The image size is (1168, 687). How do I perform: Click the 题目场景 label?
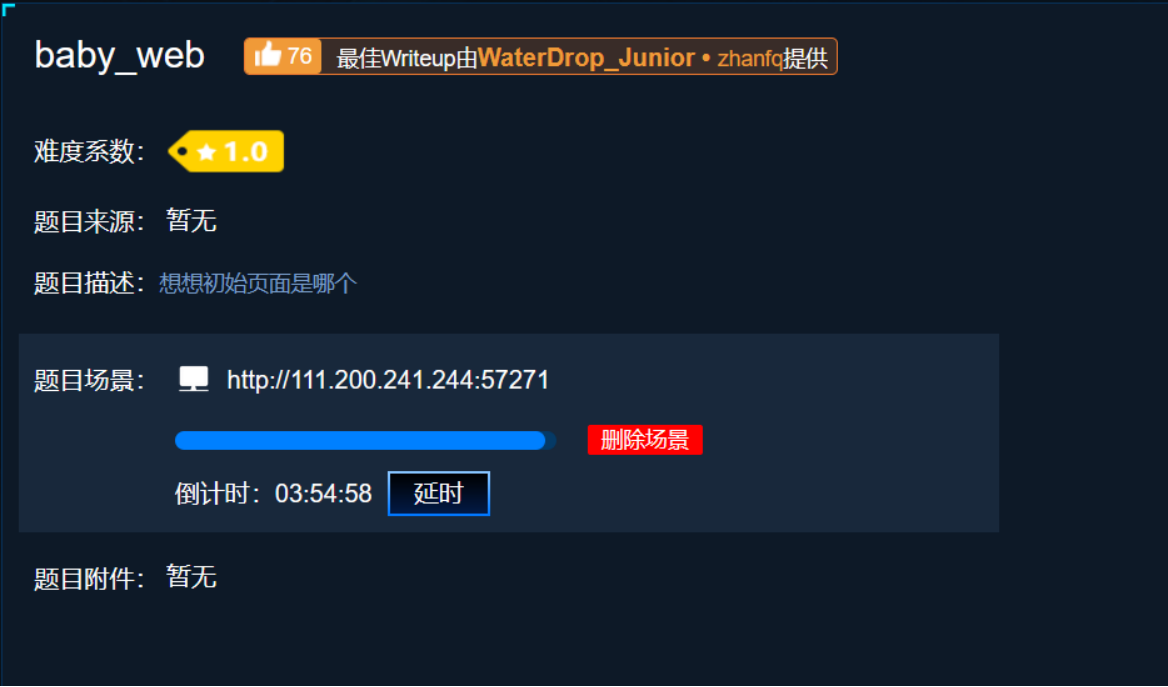(89, 381)
